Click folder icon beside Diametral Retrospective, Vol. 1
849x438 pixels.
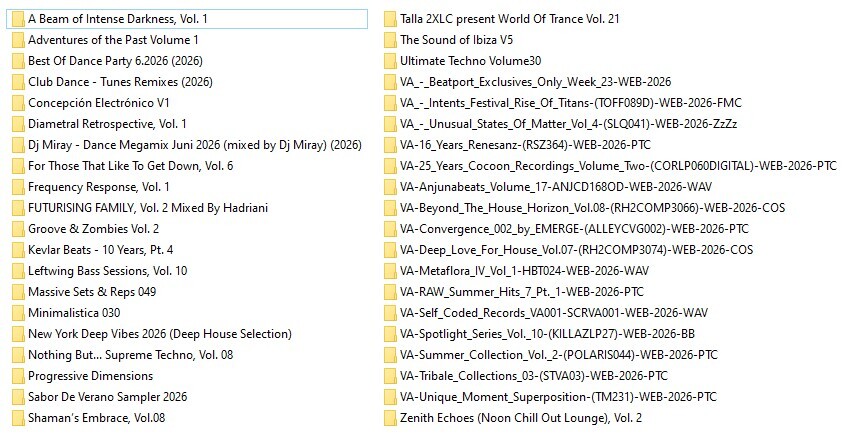pyautogui.click(x=18, y=124)
